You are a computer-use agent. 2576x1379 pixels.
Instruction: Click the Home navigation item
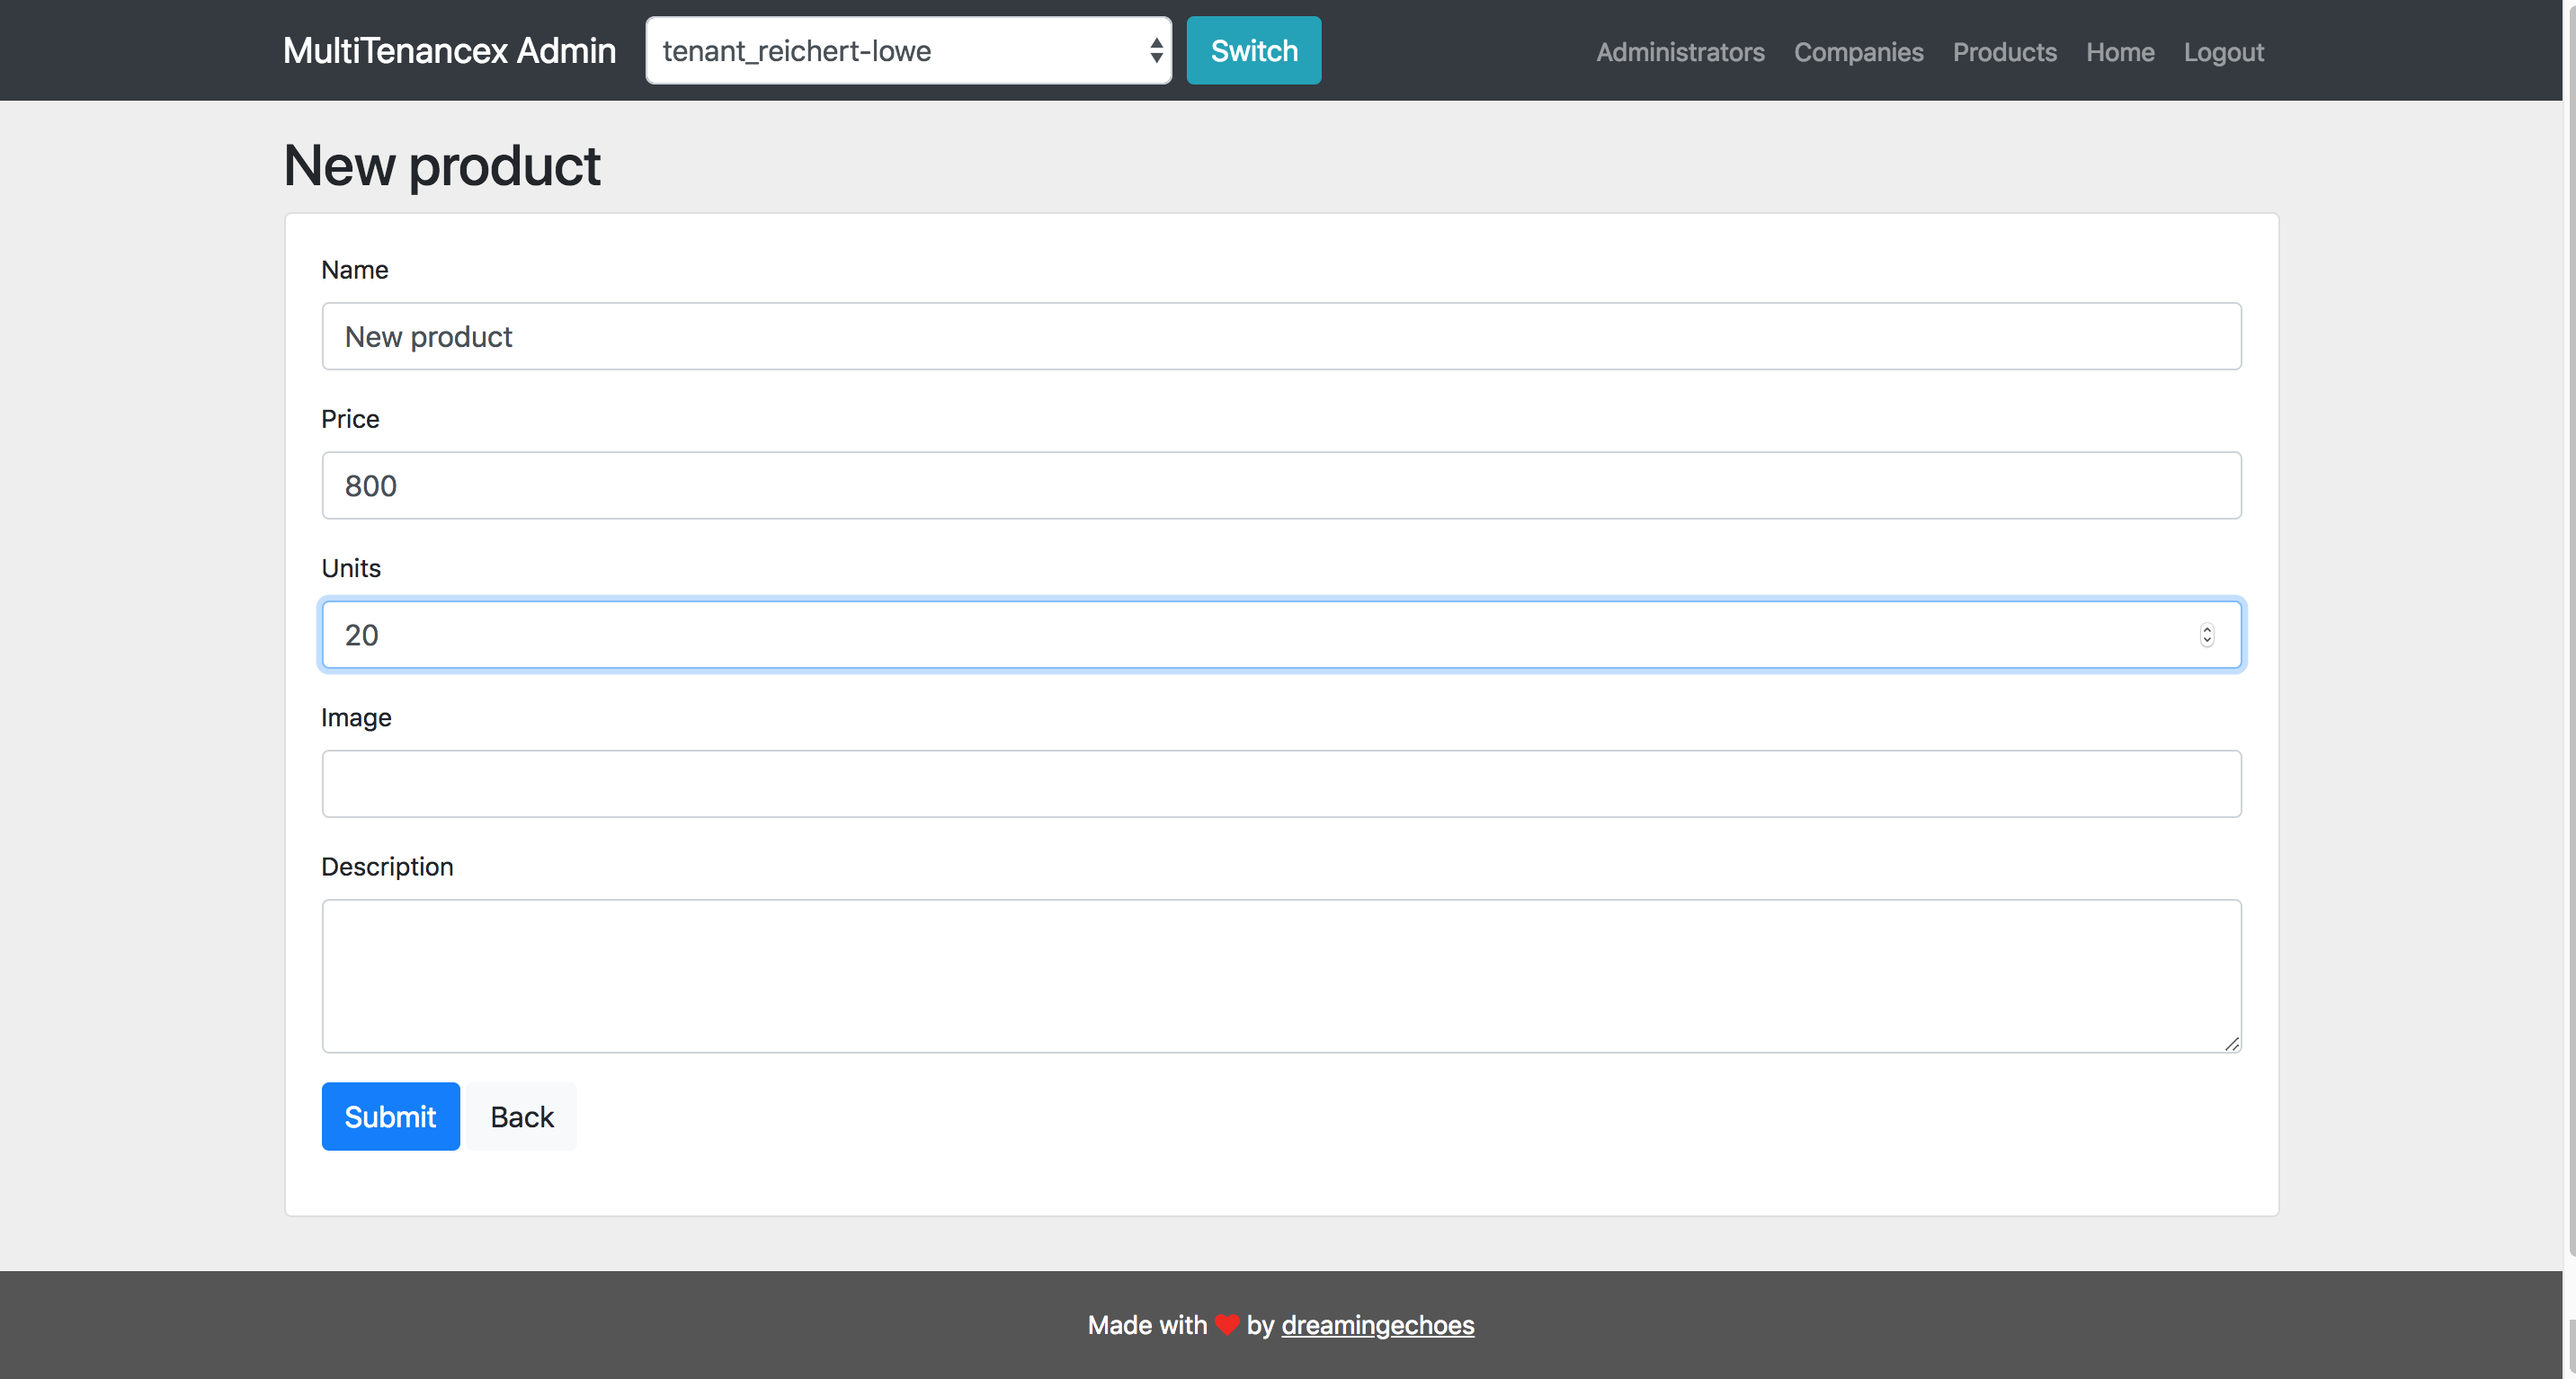2119,51
